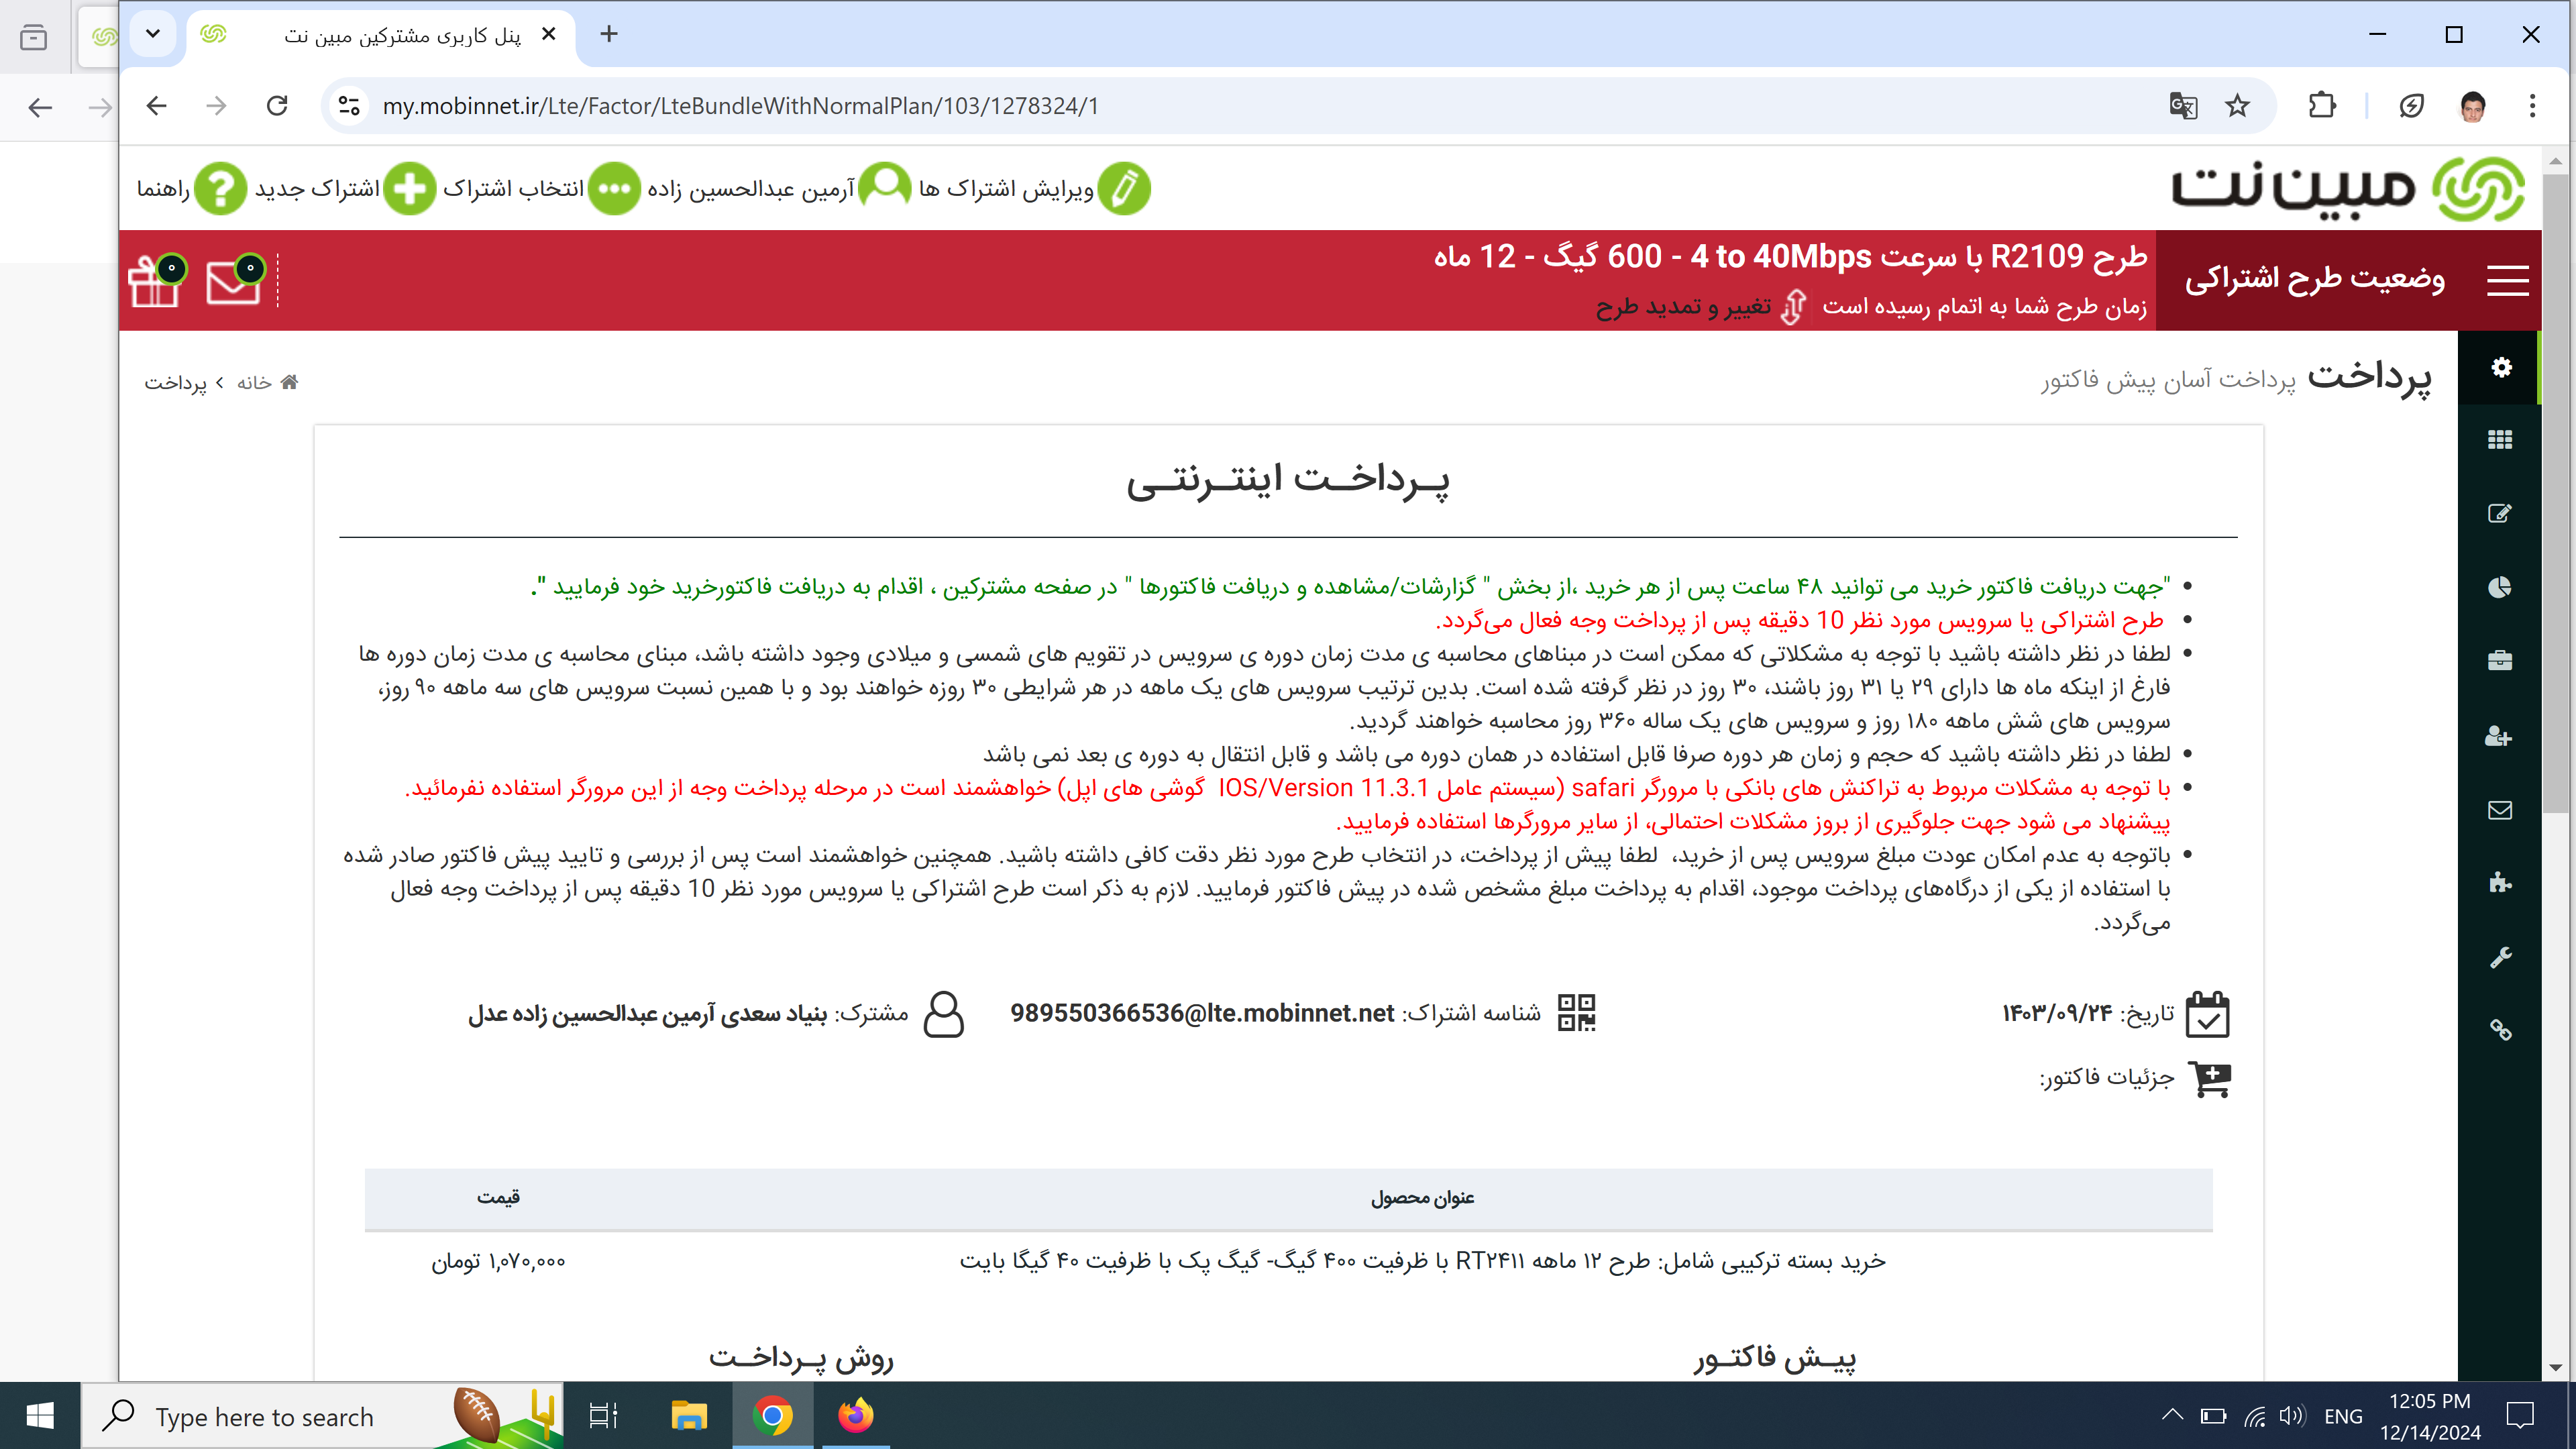Open a new browser tab
The height and width of the screenshot is (1449, 2576).
click(x=609, y=34)
